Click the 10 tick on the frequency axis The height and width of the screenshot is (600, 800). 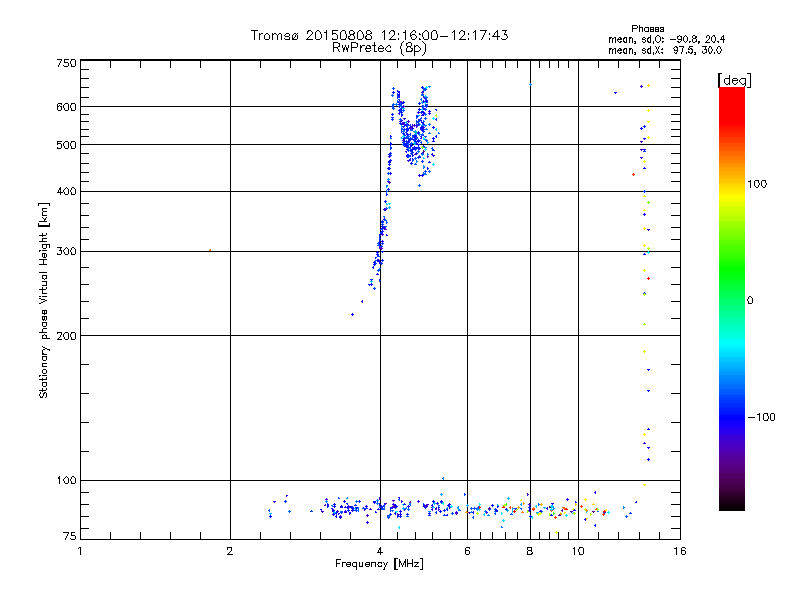(x=578, y=551)
